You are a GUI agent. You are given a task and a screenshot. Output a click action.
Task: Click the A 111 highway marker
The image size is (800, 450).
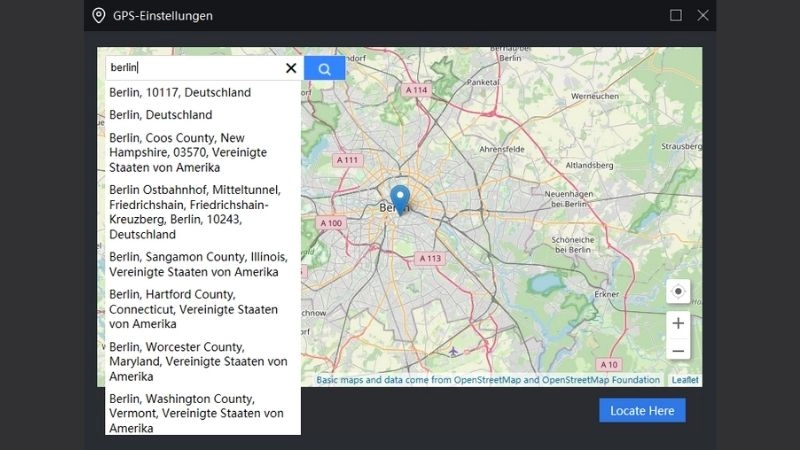point(347,160)
